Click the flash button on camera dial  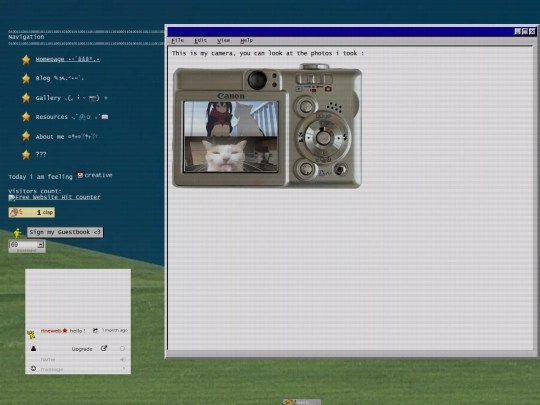(345, 137)
